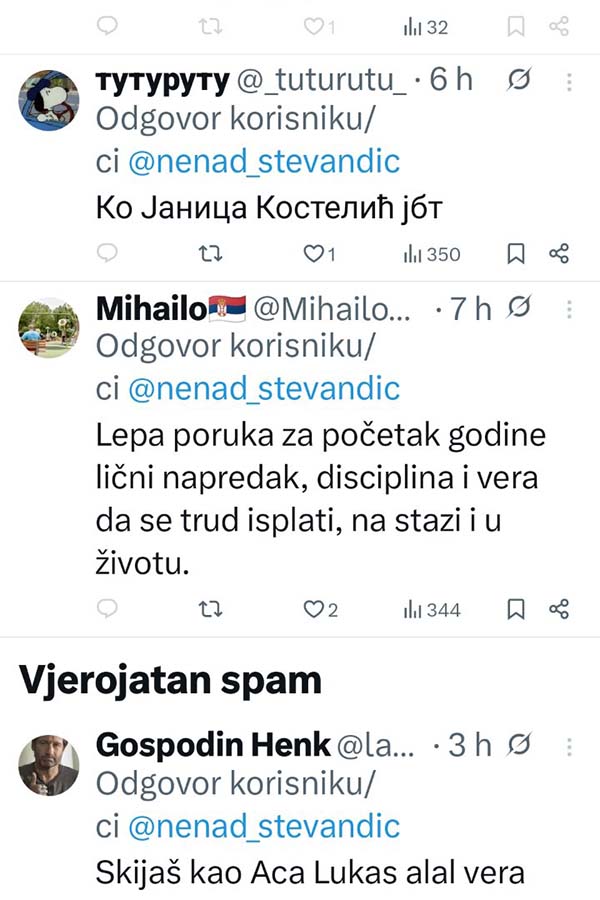Bookmark Mihailo's tweet
The image size is (600, 900).
pos(516,608)
